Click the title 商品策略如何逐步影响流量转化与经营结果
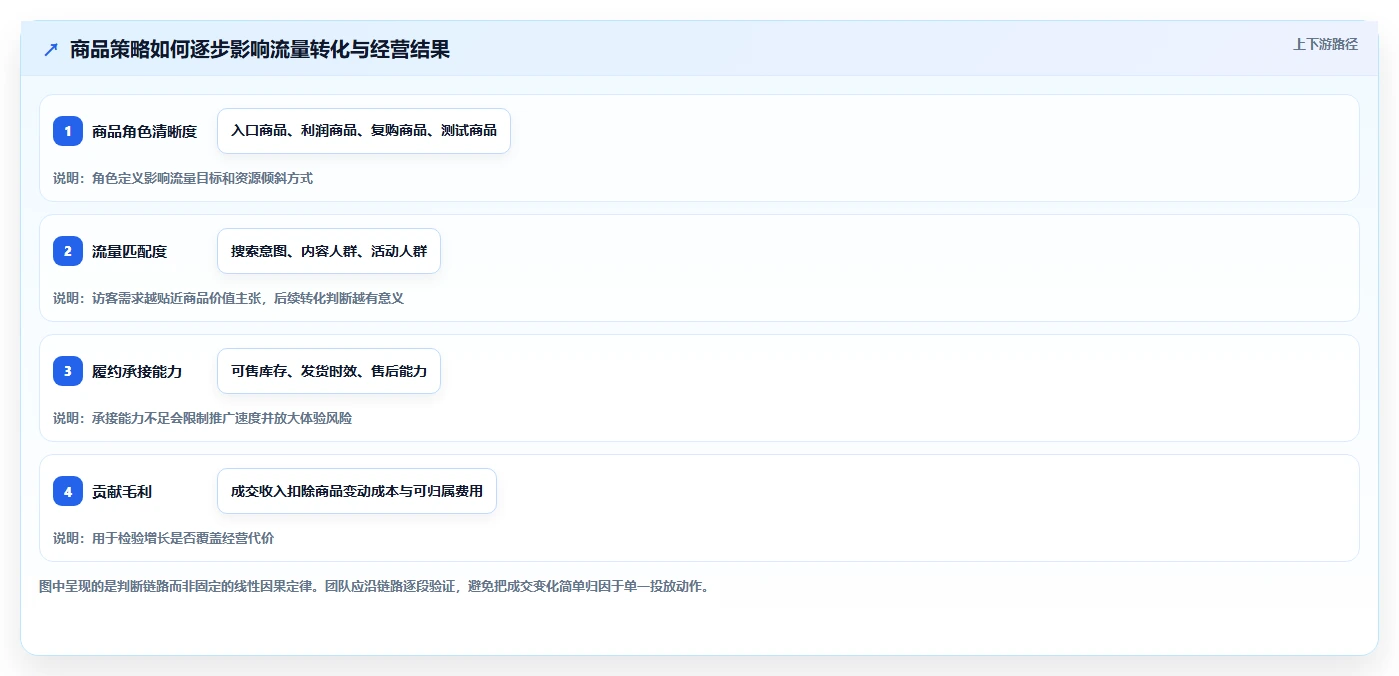This screenshot has width=1399, height=676. [x=260, y=50]
